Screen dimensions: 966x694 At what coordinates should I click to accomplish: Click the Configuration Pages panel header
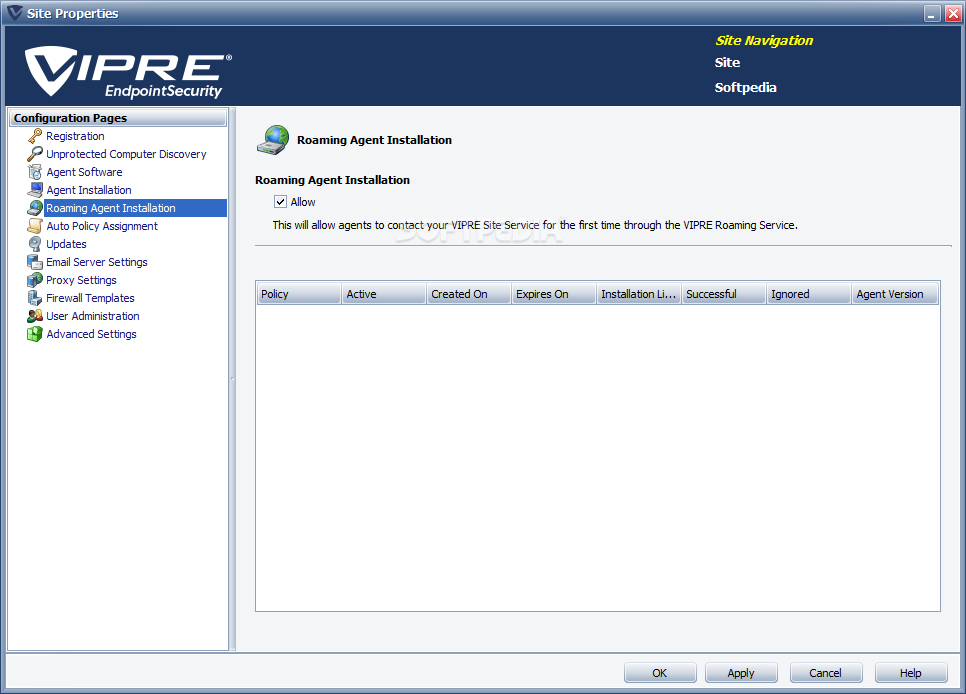click(118, 118)
